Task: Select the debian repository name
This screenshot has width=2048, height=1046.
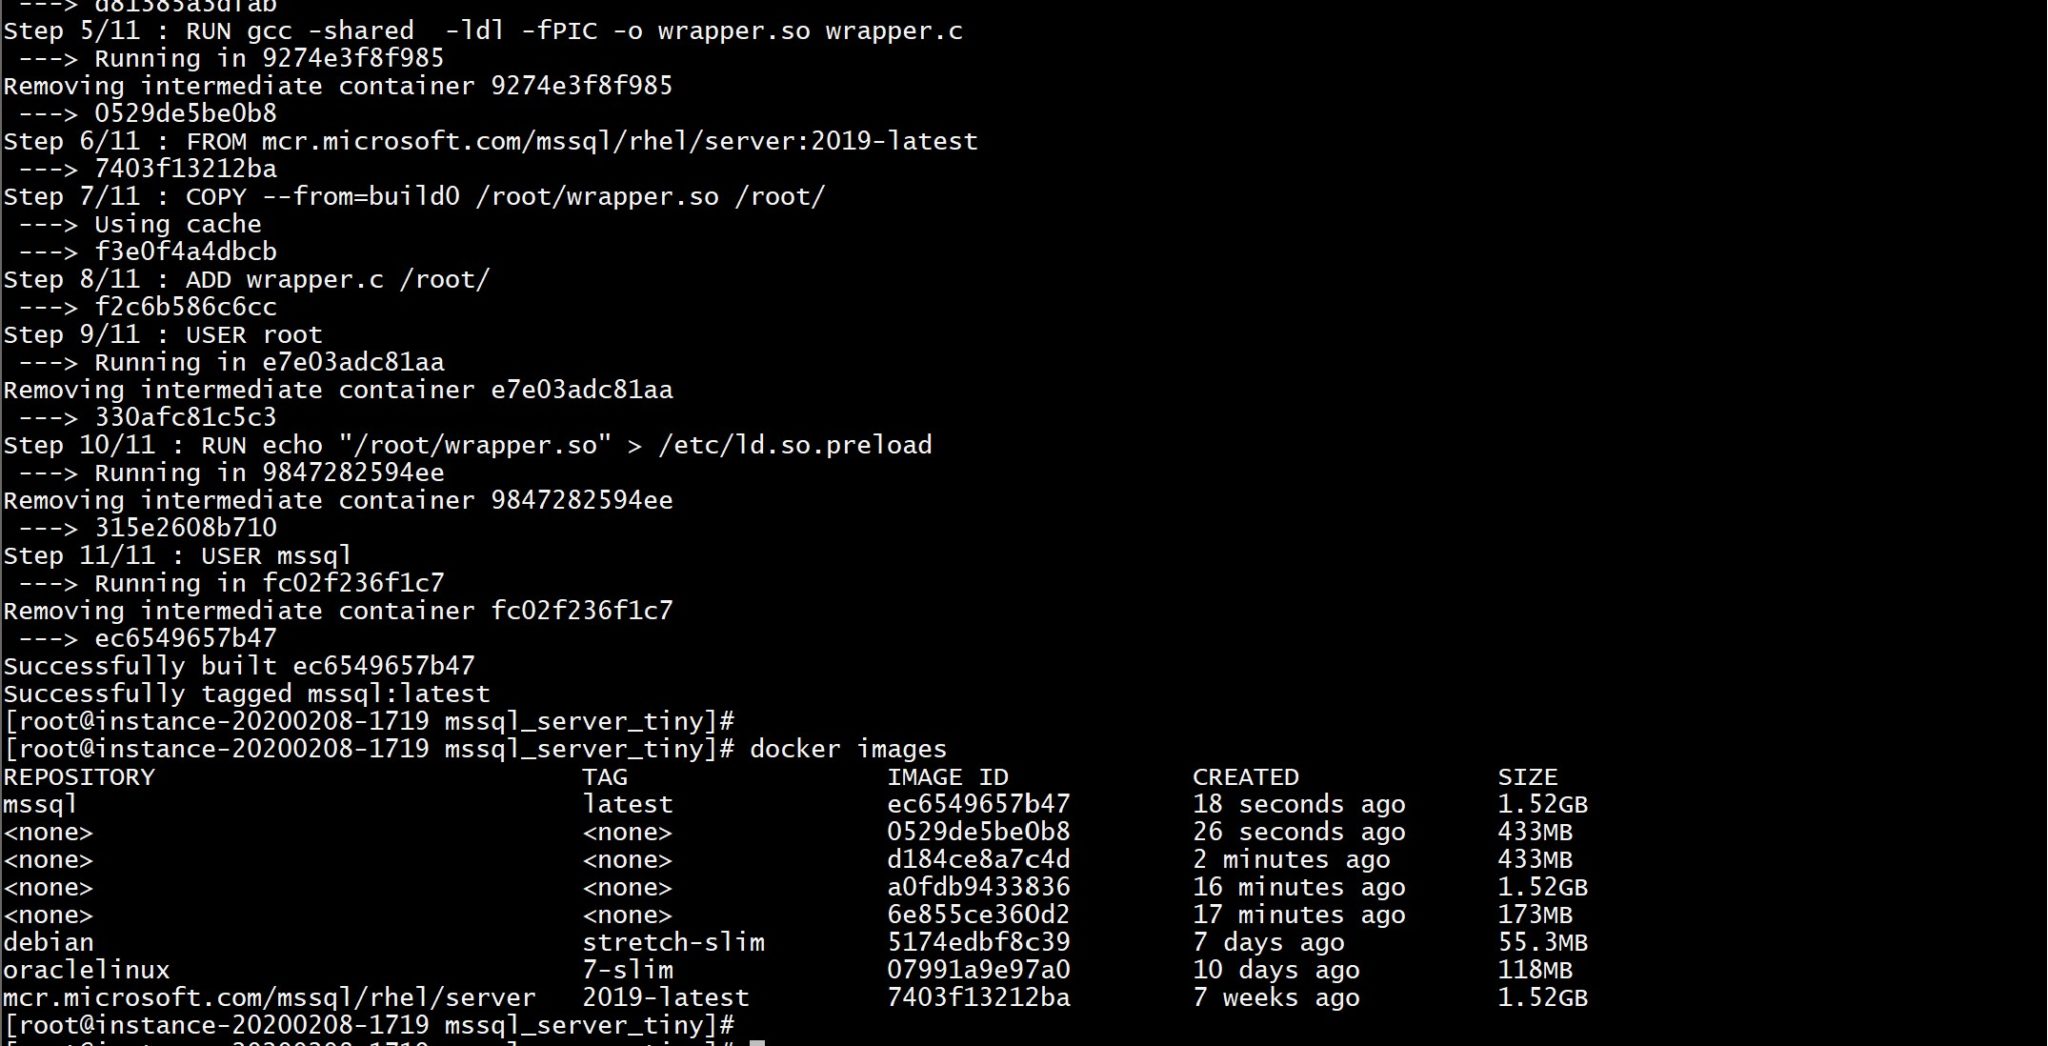Action: 48,942
